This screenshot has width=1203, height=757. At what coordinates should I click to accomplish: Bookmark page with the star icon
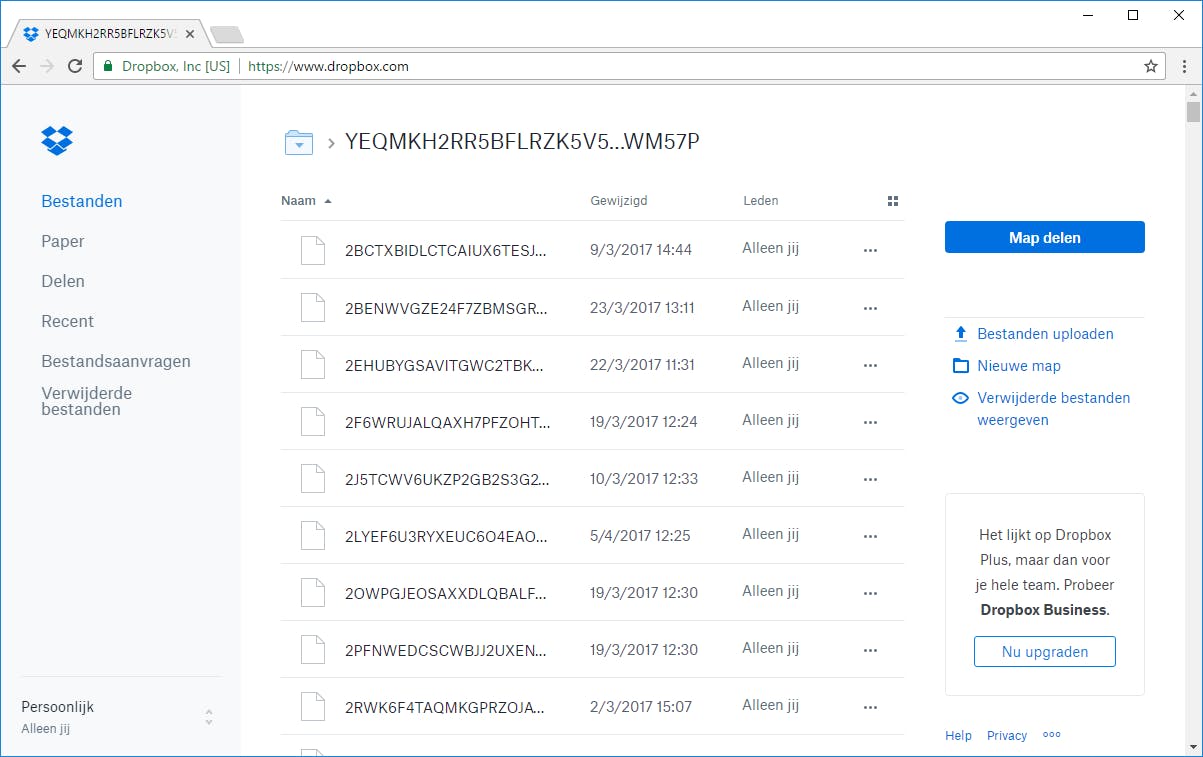click(1151, 66)
